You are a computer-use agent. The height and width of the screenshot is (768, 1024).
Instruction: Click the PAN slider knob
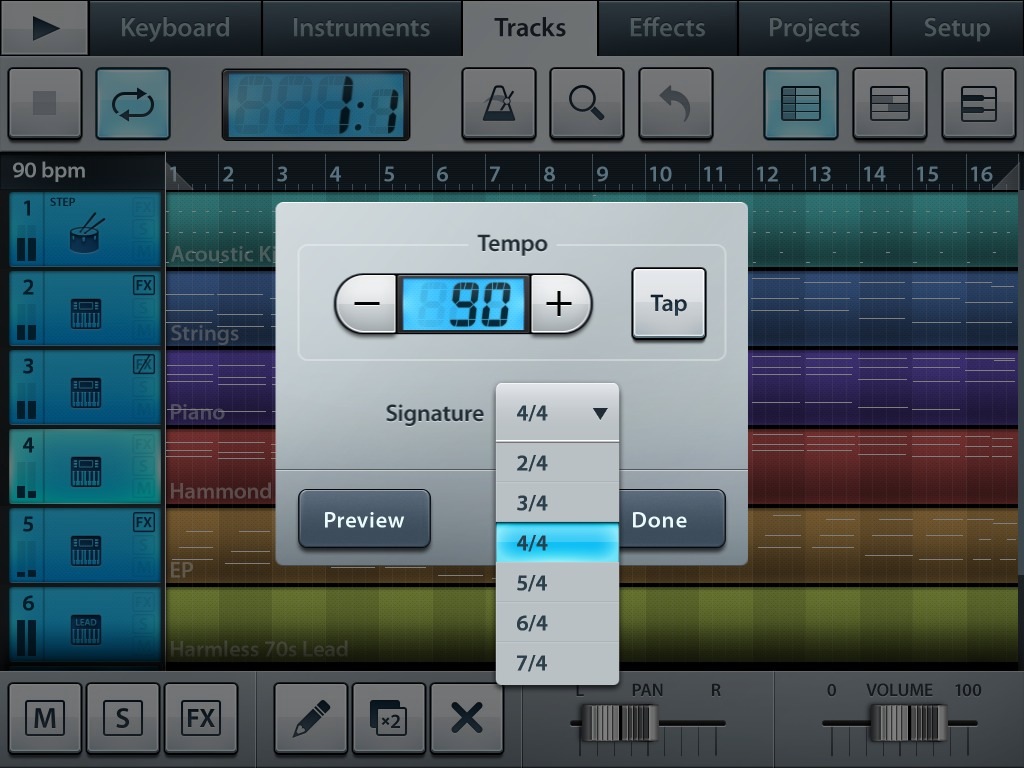pyautogui.click(x=619, y=723)
